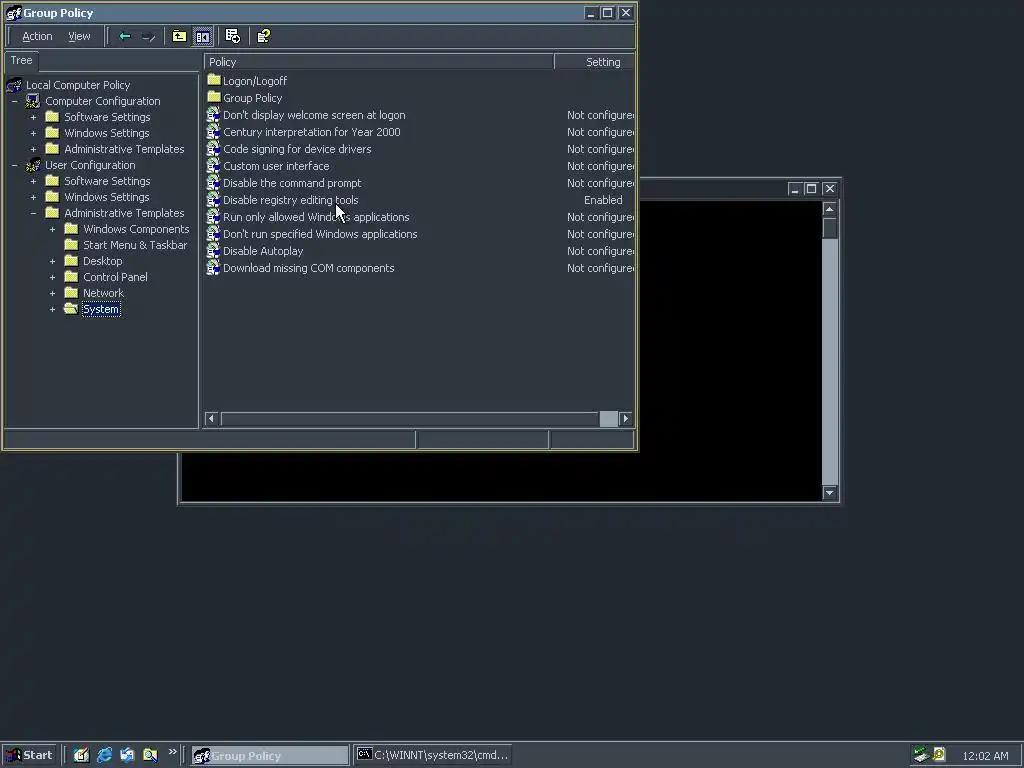Viewport: 1024px width, 768px height.
Task: Select 'Don't display welcome screen at logon' policy
Action: pos(314,115)
